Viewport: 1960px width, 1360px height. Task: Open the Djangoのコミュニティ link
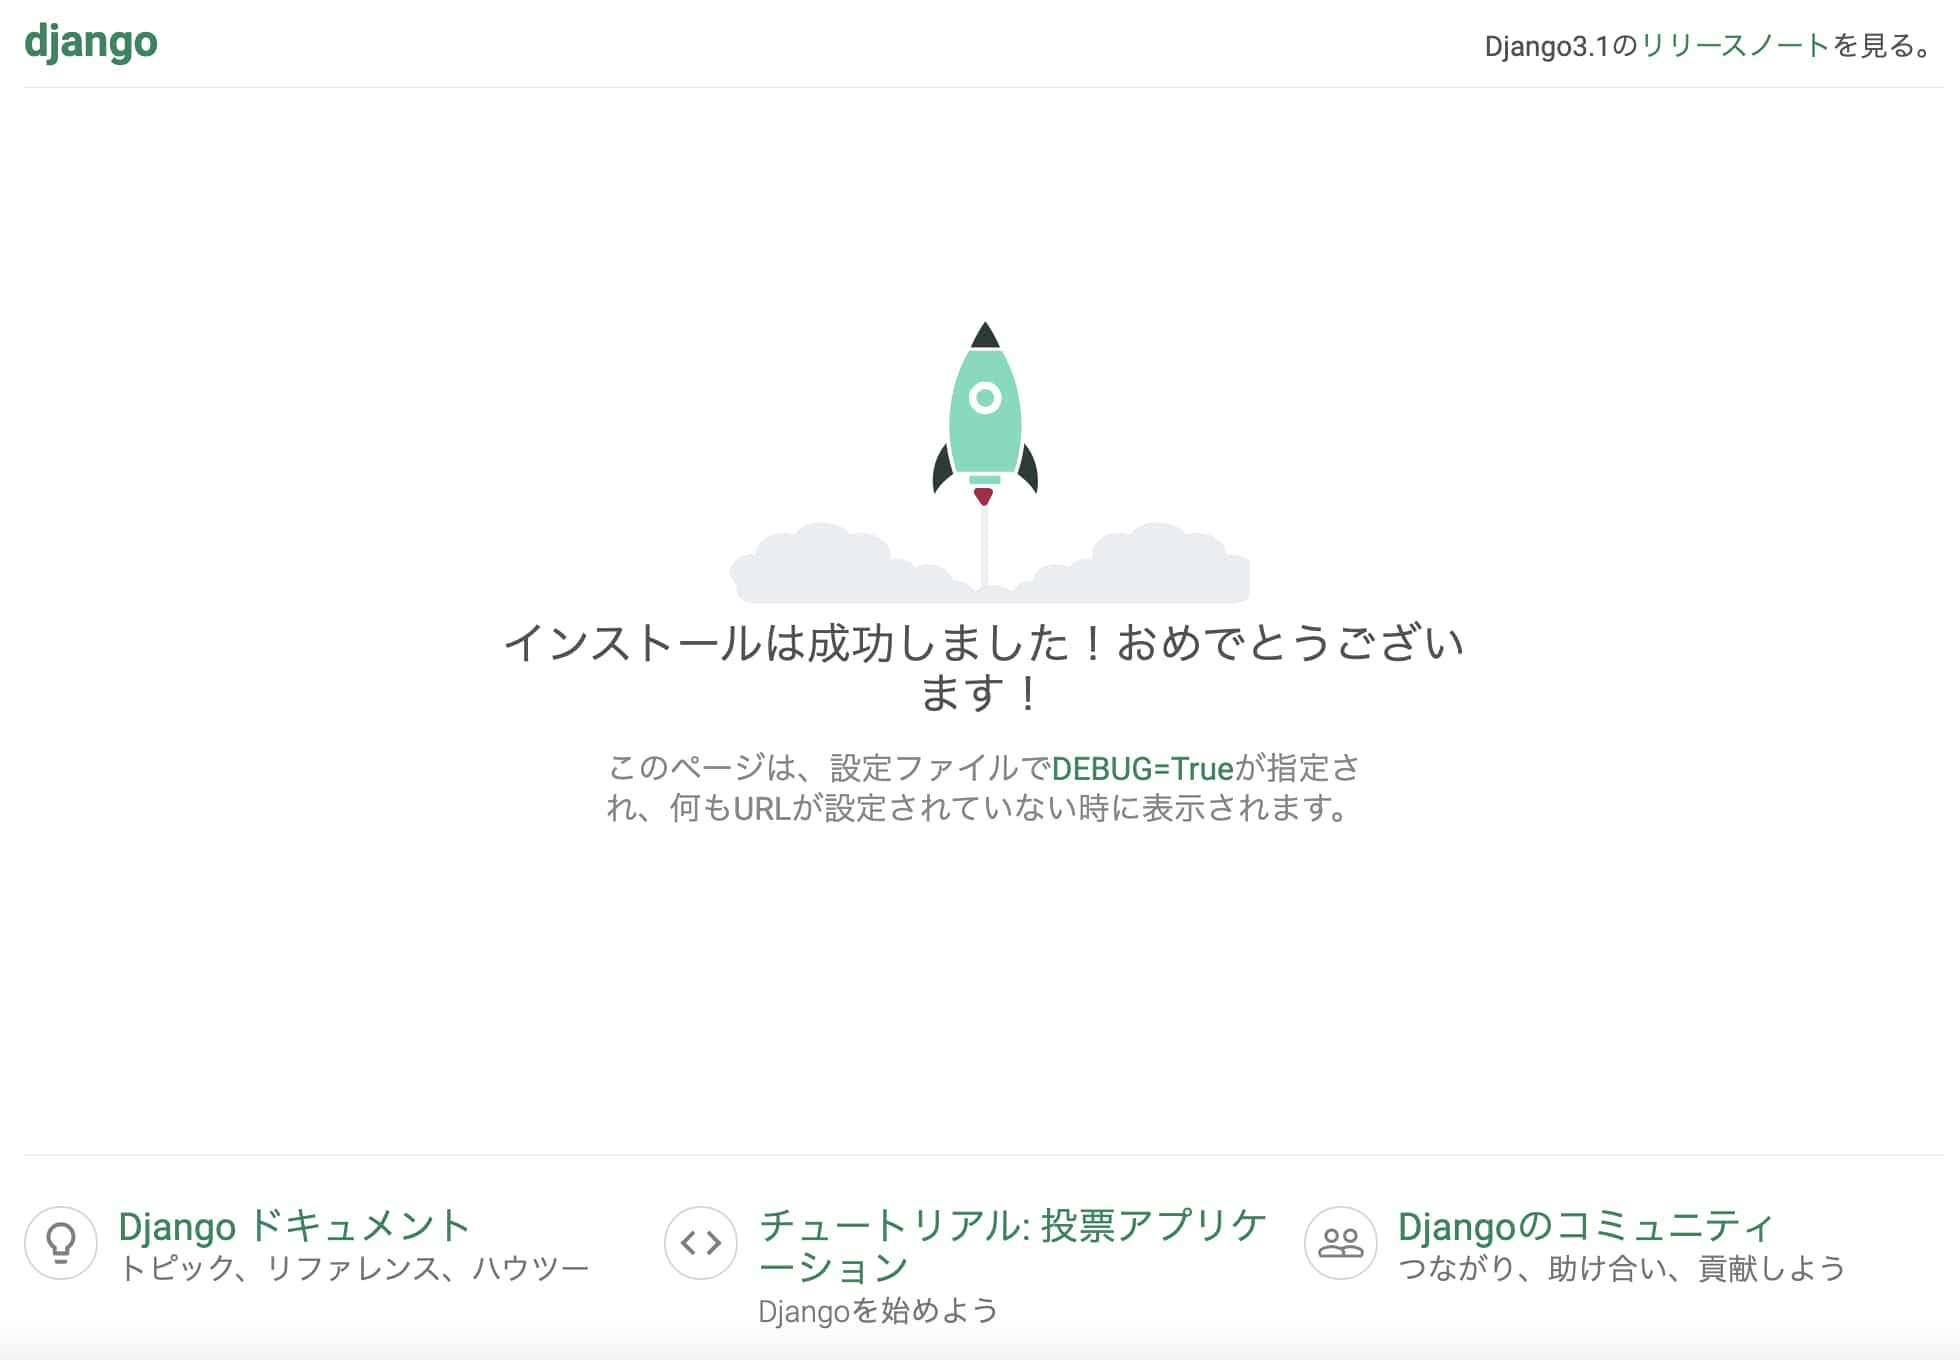click(1586, 1226)
